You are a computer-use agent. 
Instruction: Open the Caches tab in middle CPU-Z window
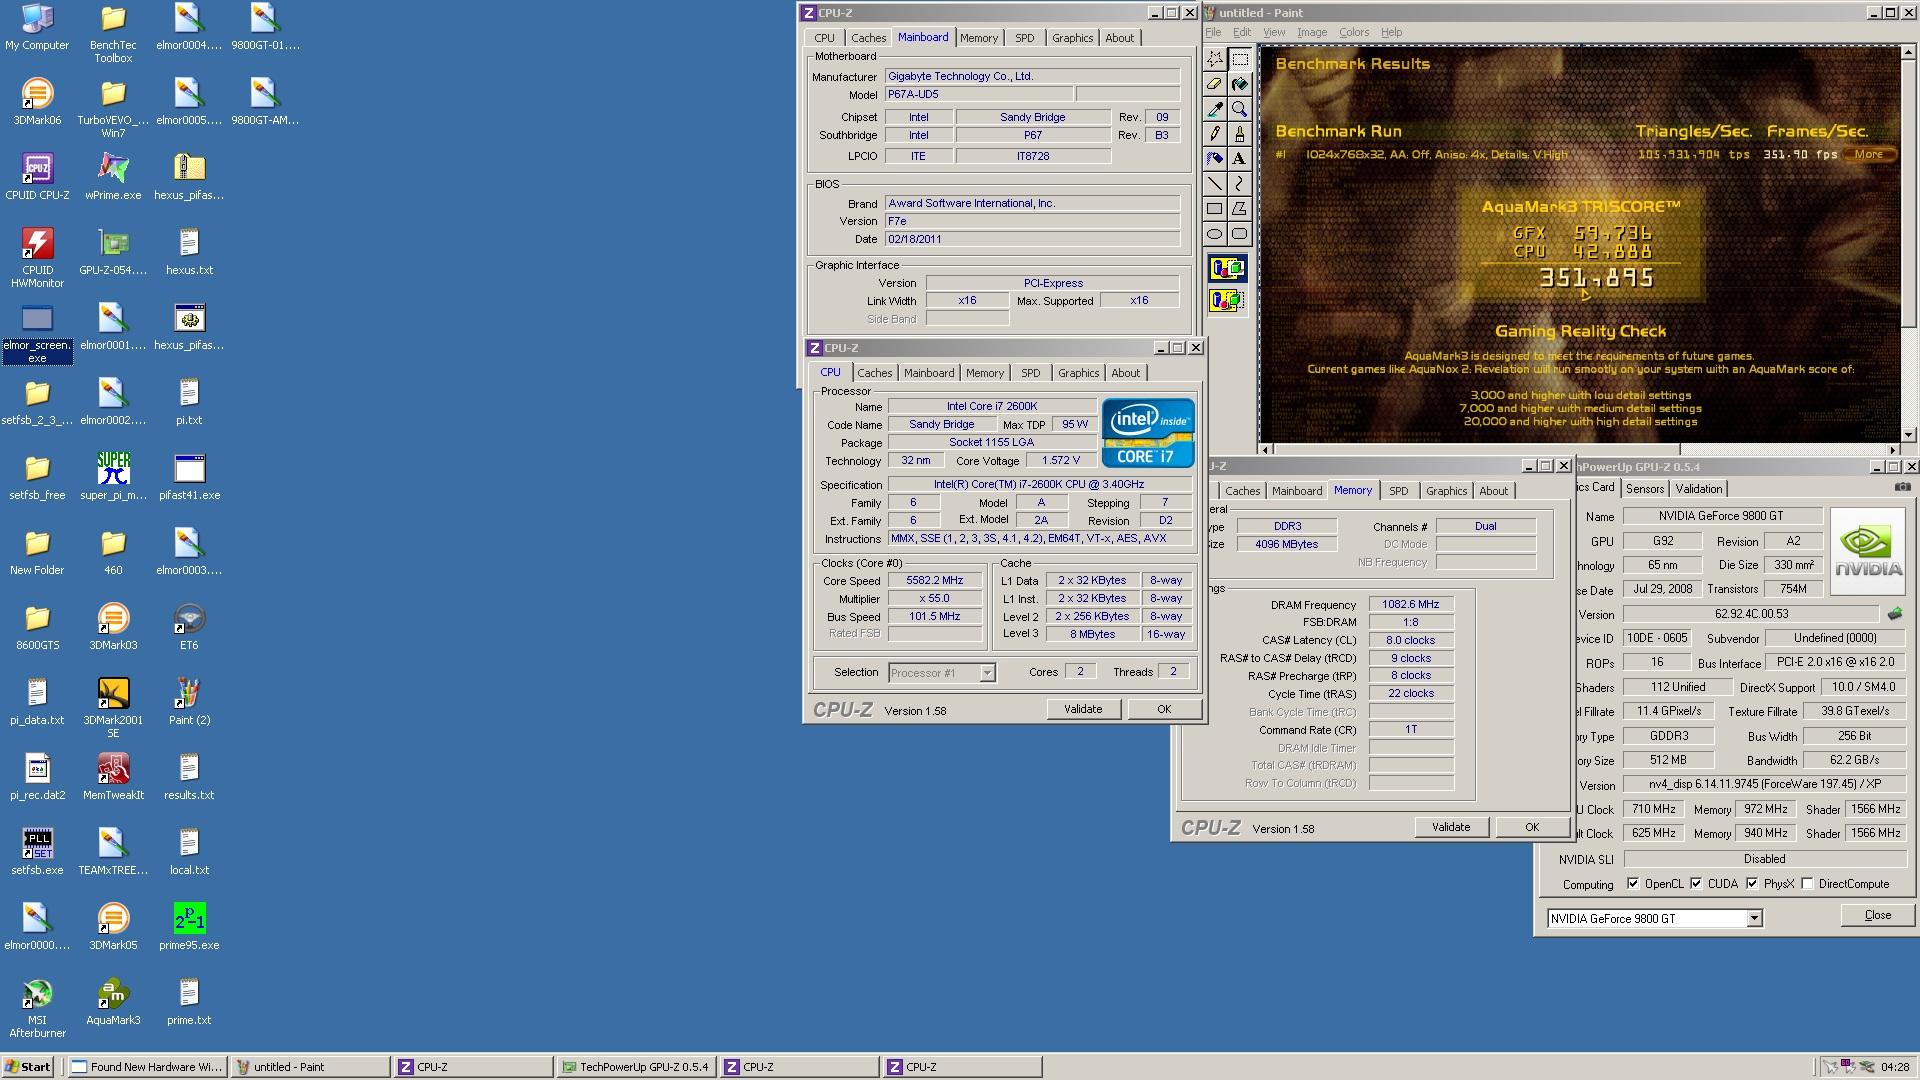point(875,373)
